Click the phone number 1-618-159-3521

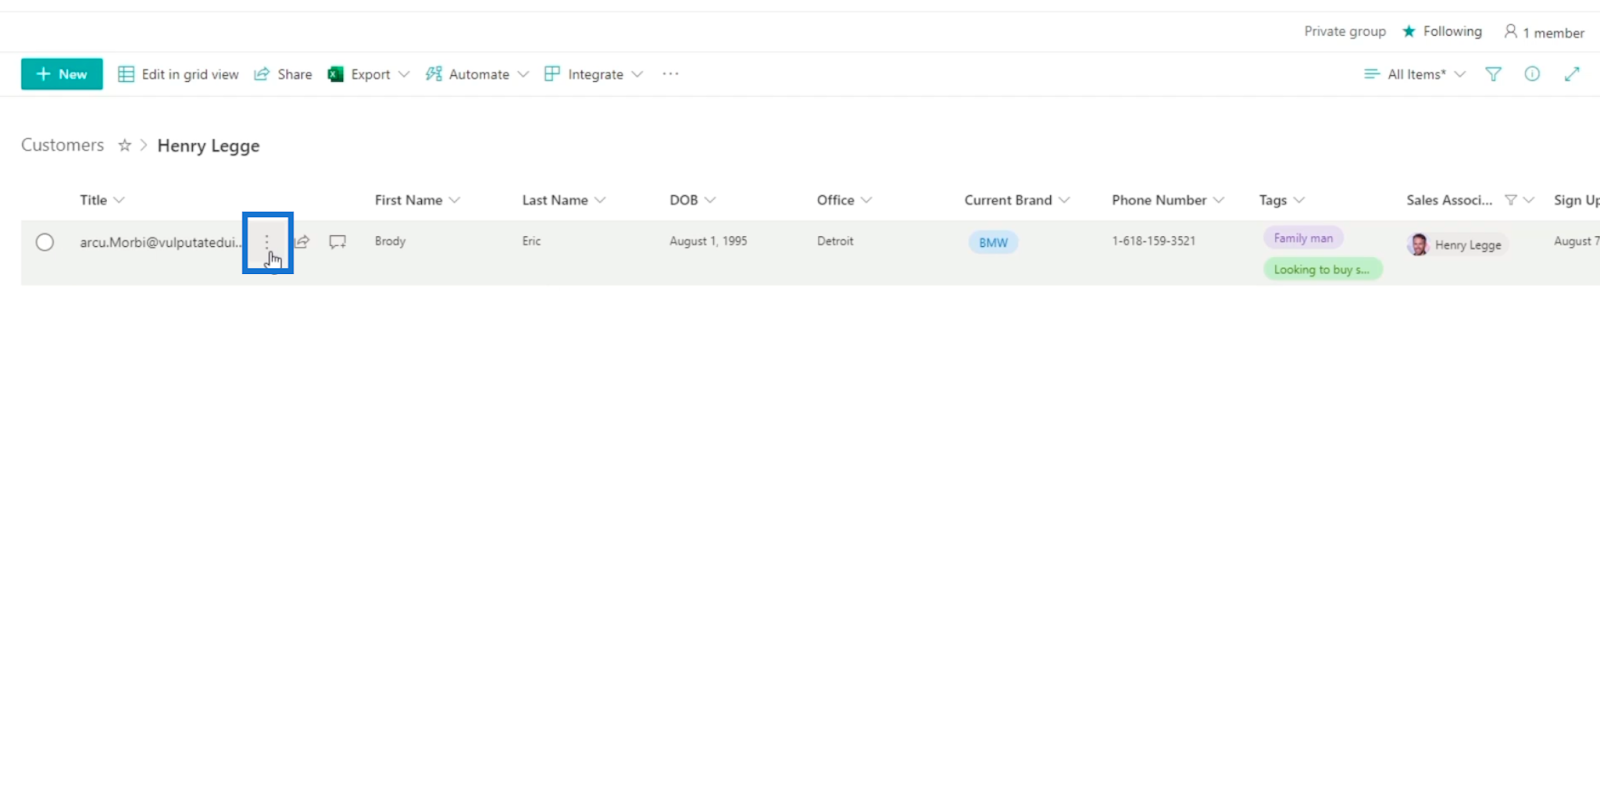(1153, 241)
